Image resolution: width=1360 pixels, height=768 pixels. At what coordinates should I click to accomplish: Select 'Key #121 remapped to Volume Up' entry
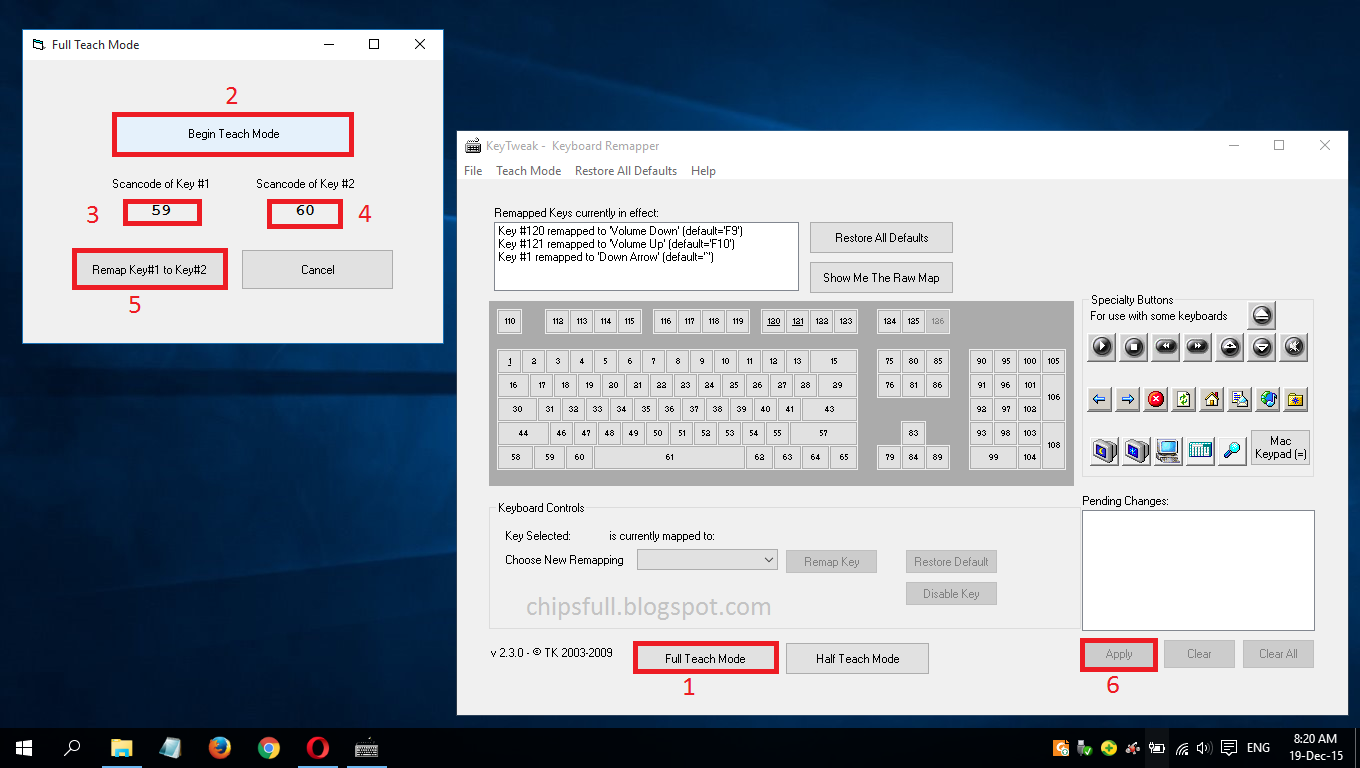616,244
